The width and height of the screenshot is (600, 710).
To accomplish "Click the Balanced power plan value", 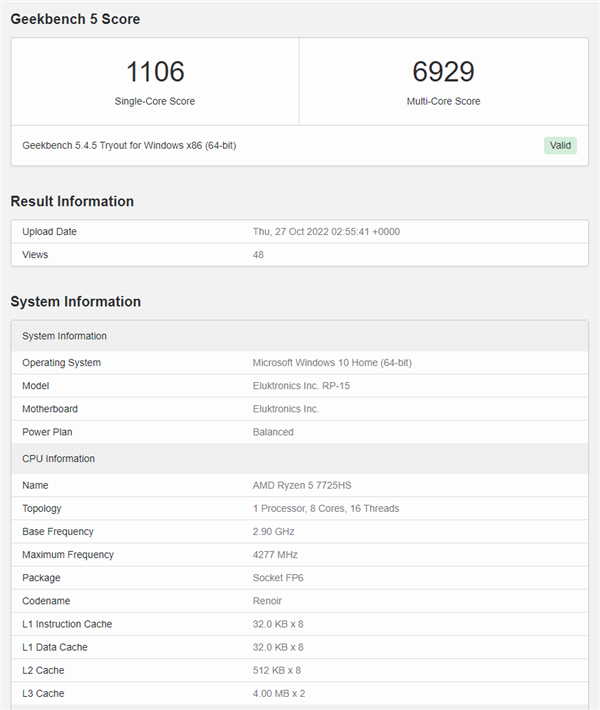I will (273, 432).
